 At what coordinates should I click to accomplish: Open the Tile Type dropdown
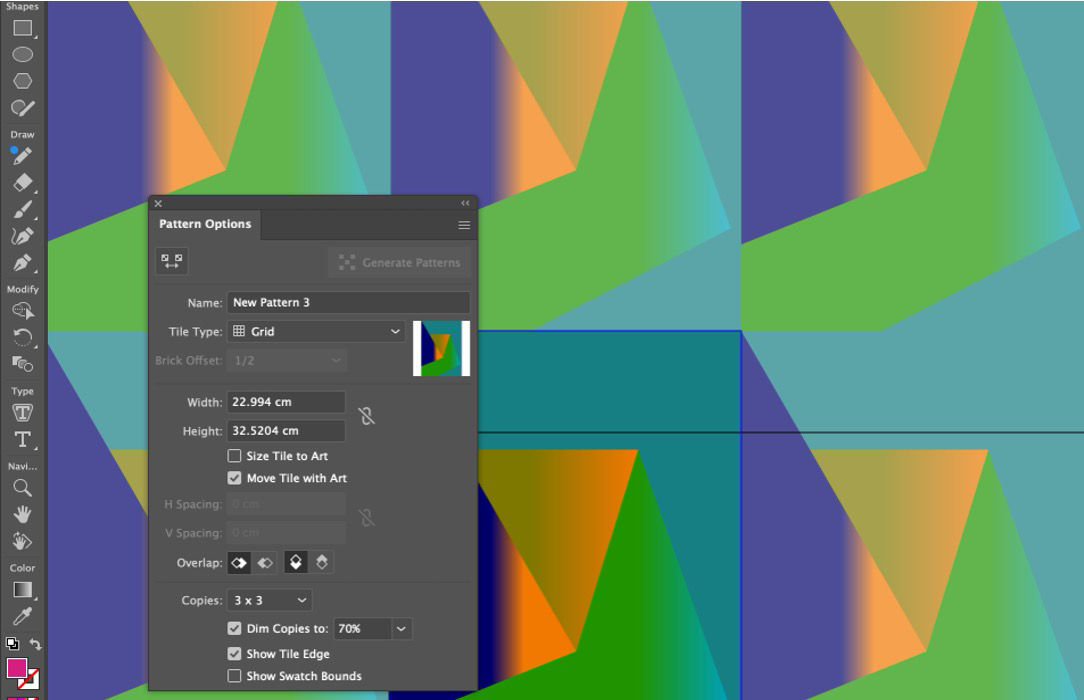pyautogui.click(x=316, y=331)
